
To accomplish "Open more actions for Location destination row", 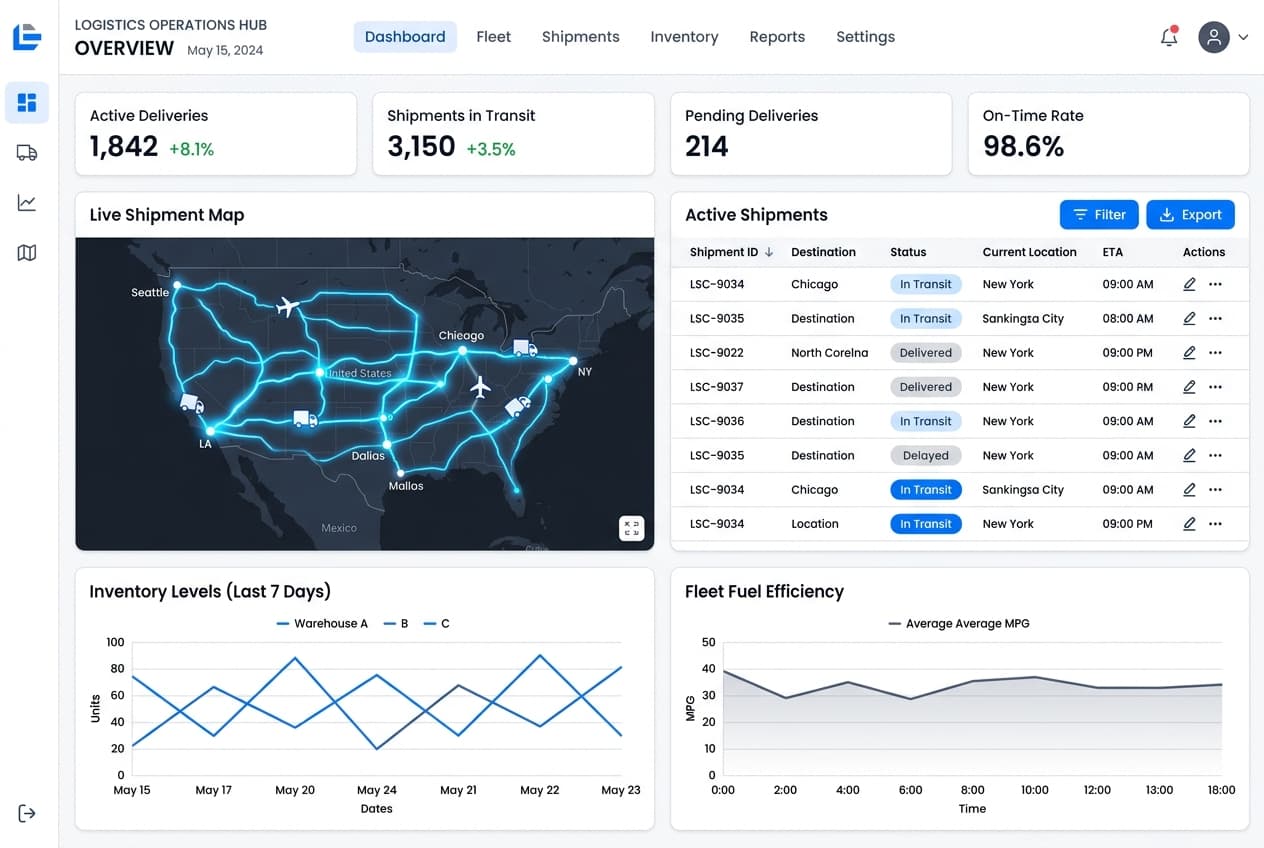I will tap(1215, 524).
